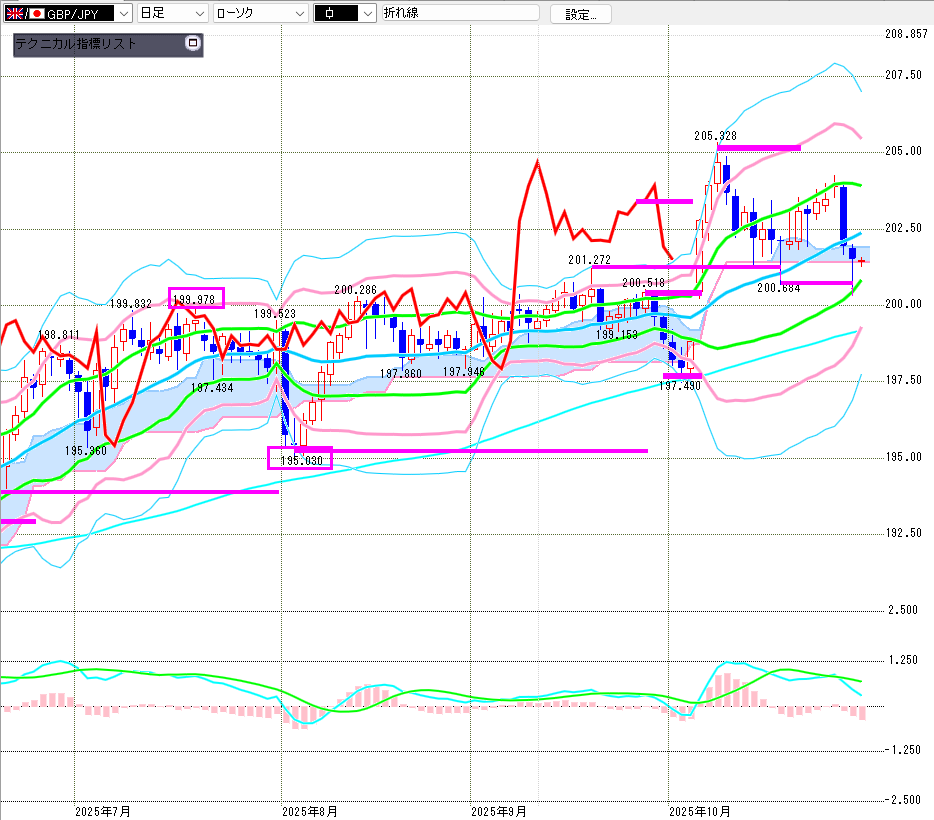This screenshot has width=934, height=820.
Task: Click the boxed 195.030 low price label
Action: (300, 460)
